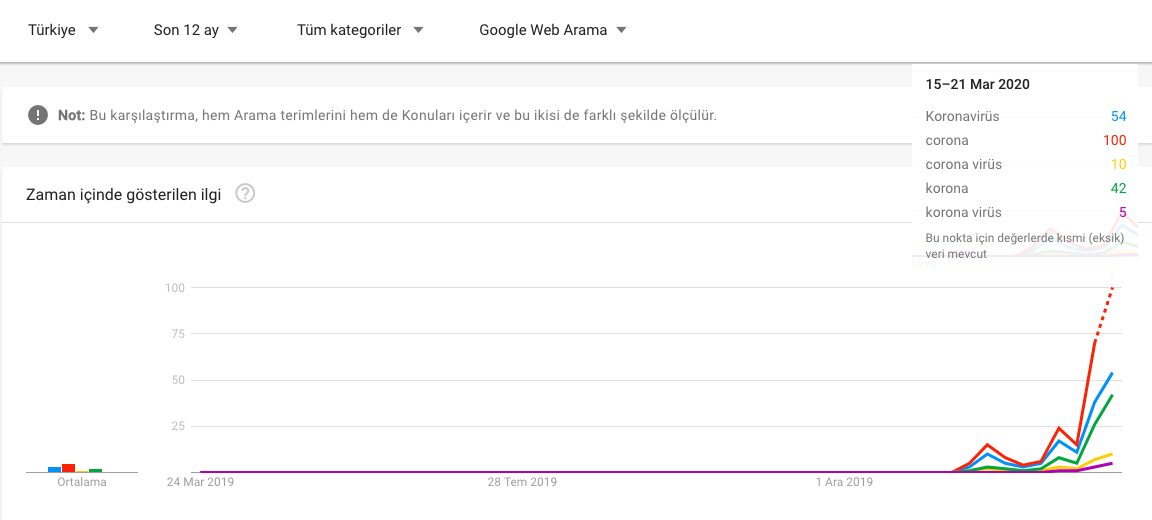Click the exclamation warning icon next to Not
This screenshot has width=1152, height=520.
pyautogui.click(x=37, y=115)
